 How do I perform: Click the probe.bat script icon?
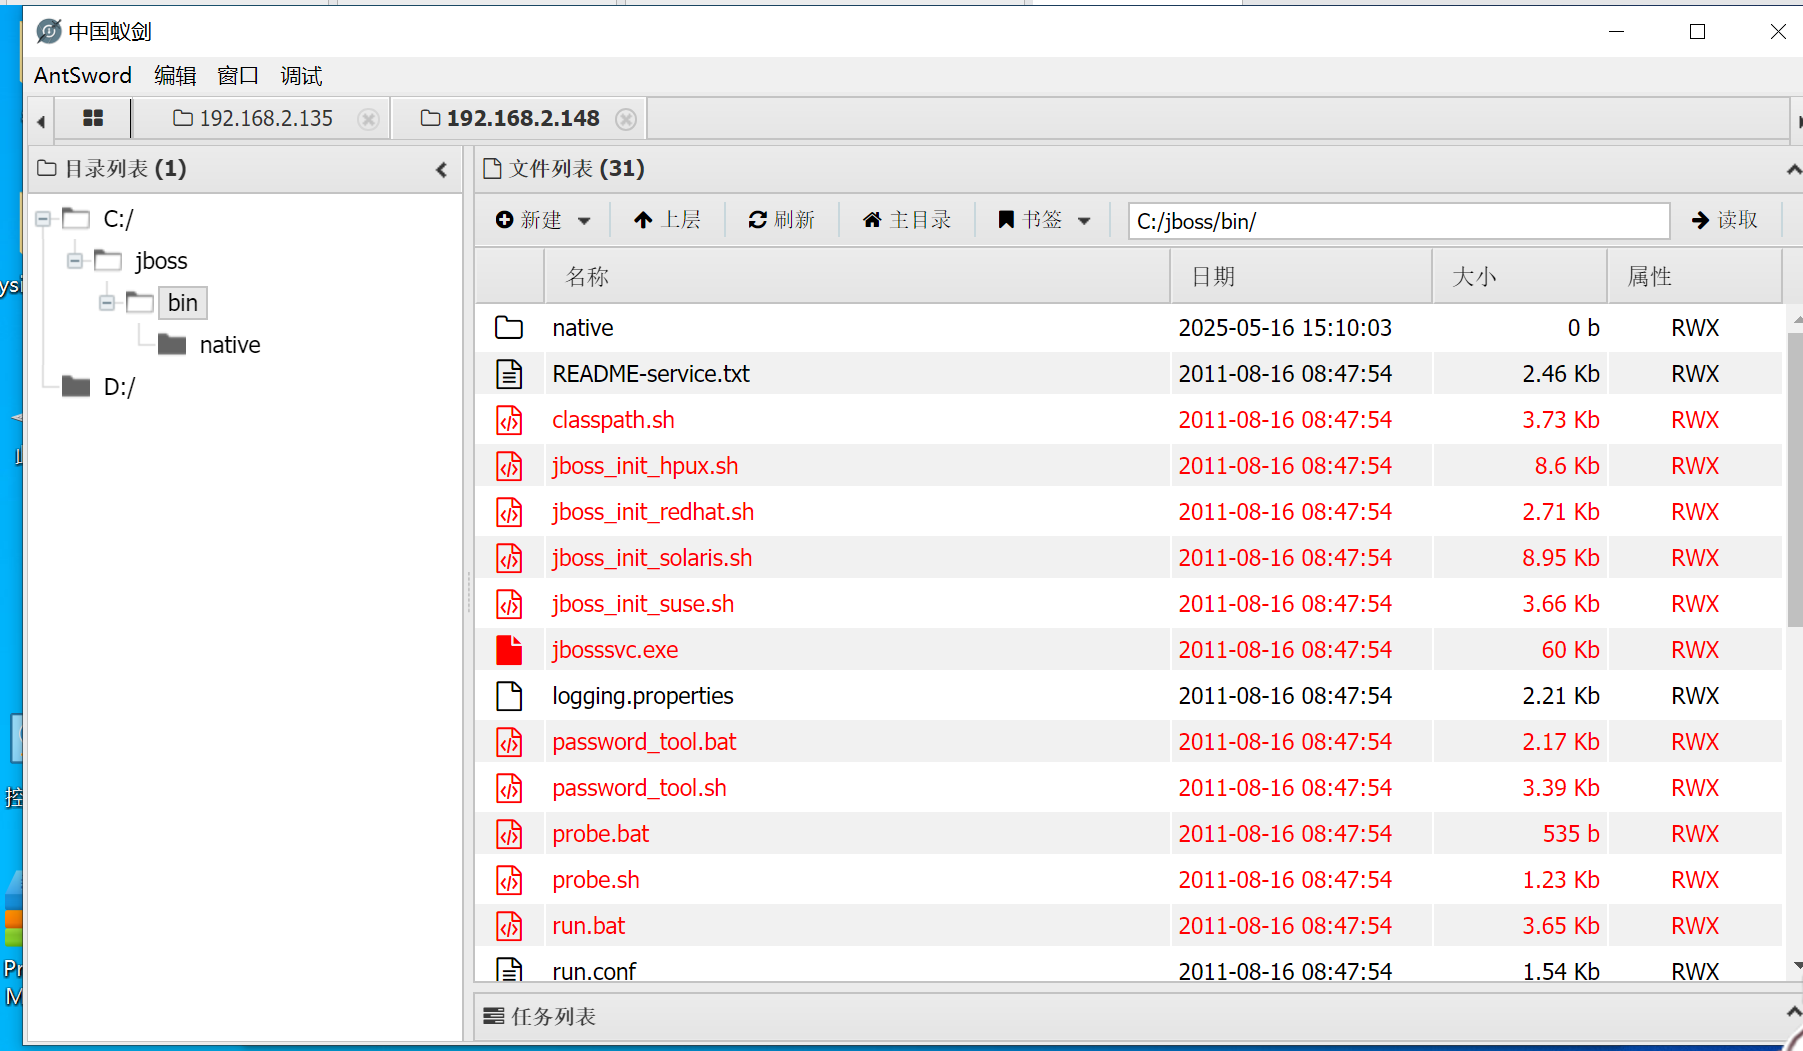click(509, 834)
